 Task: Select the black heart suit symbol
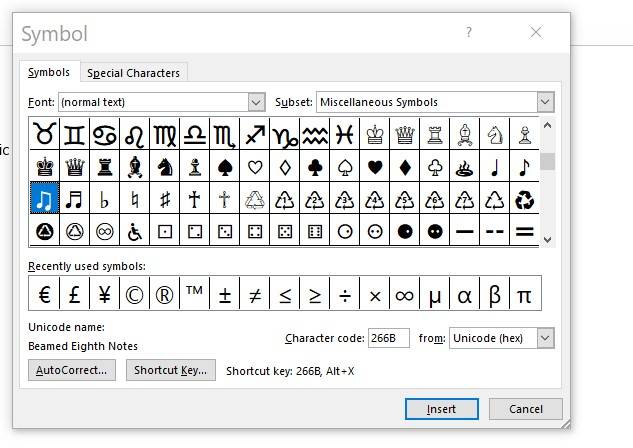tap(375, 167)
